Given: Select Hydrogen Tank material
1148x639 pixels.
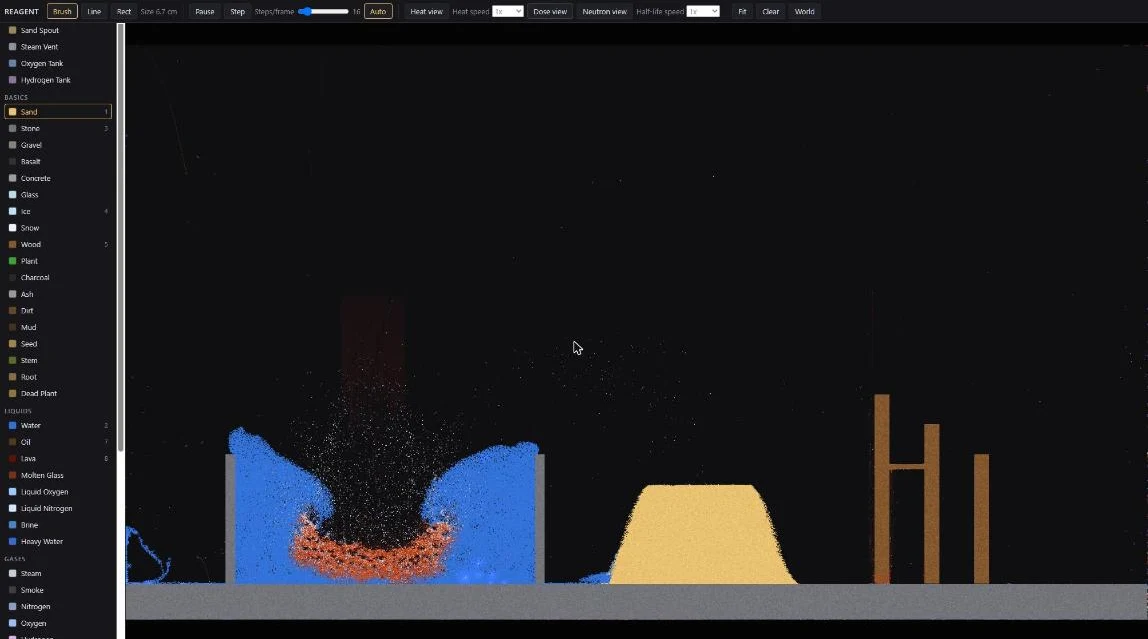Looking at the screenshot, I should point(58,80).
